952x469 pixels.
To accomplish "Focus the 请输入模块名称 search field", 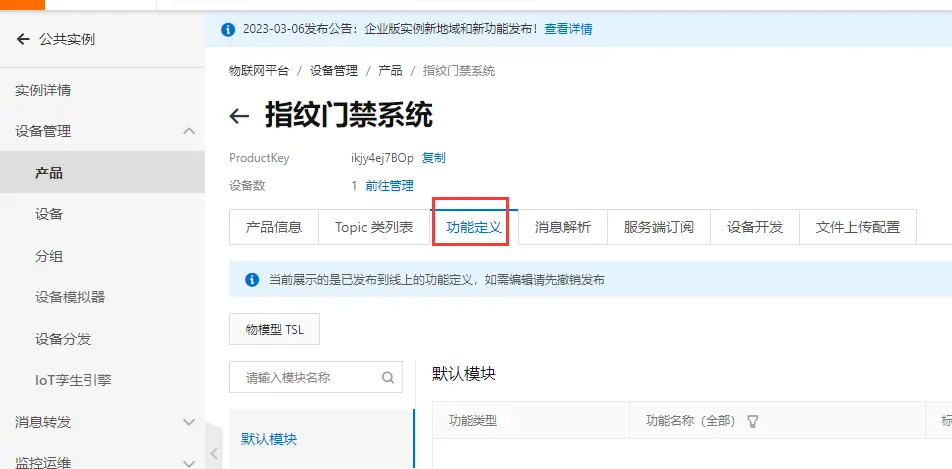I will point(305,378).
